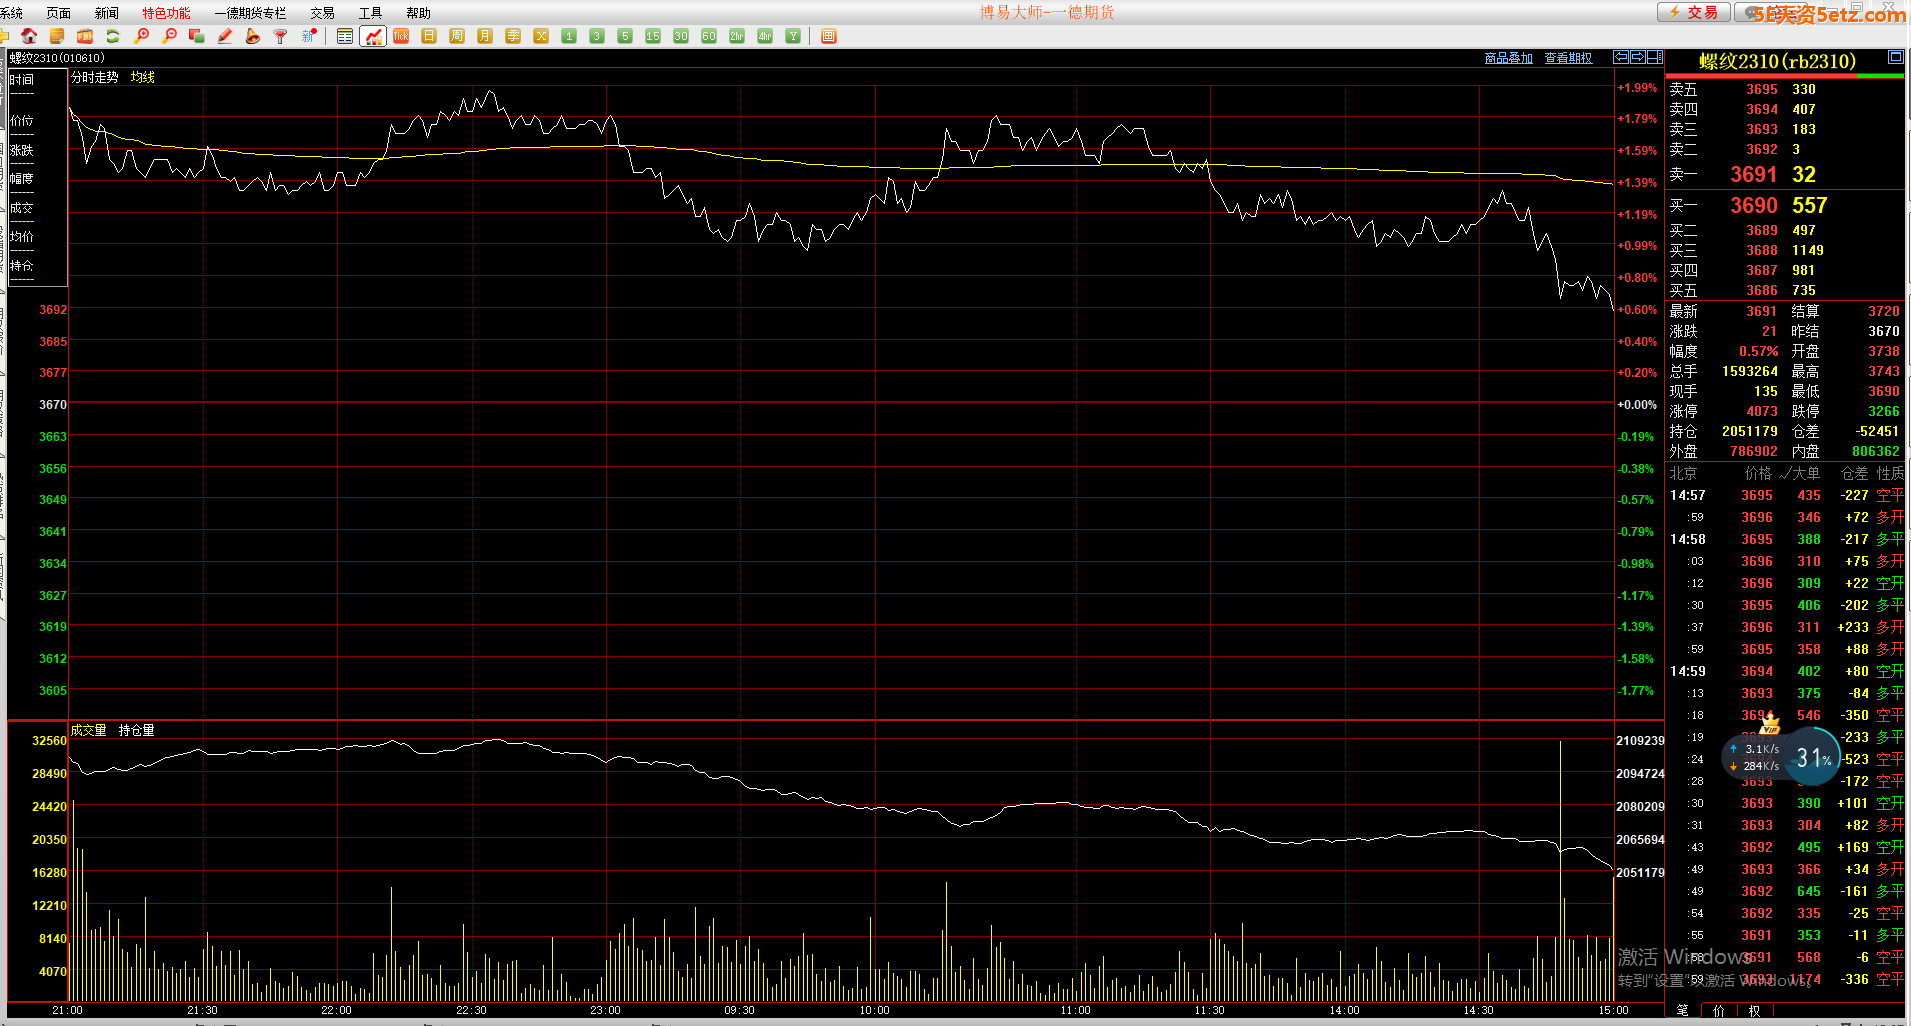Image resolution: width=1911 pixels, height=1026 pixels.
Task: Open the 帮助 menu
Action: [418, 13]
